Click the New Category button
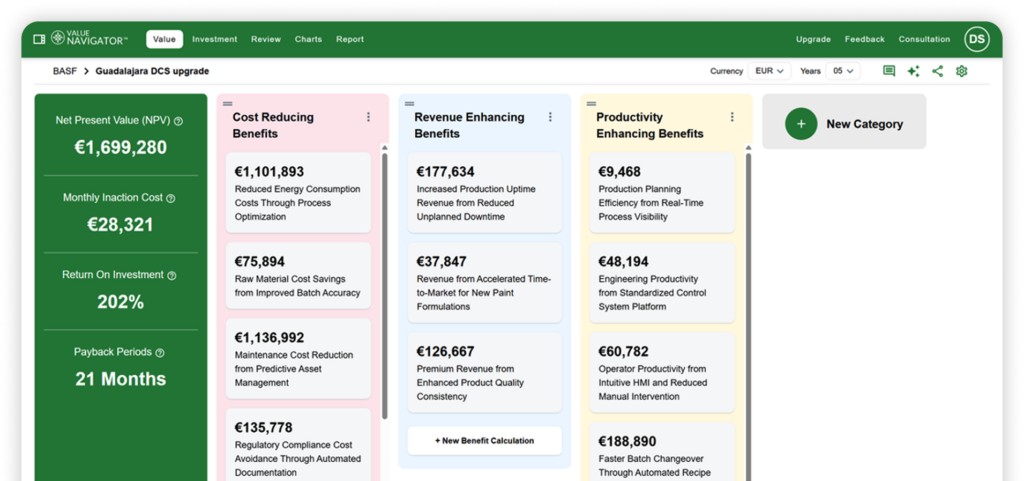The image size is (1024, 481). click(x=844, y=124)
